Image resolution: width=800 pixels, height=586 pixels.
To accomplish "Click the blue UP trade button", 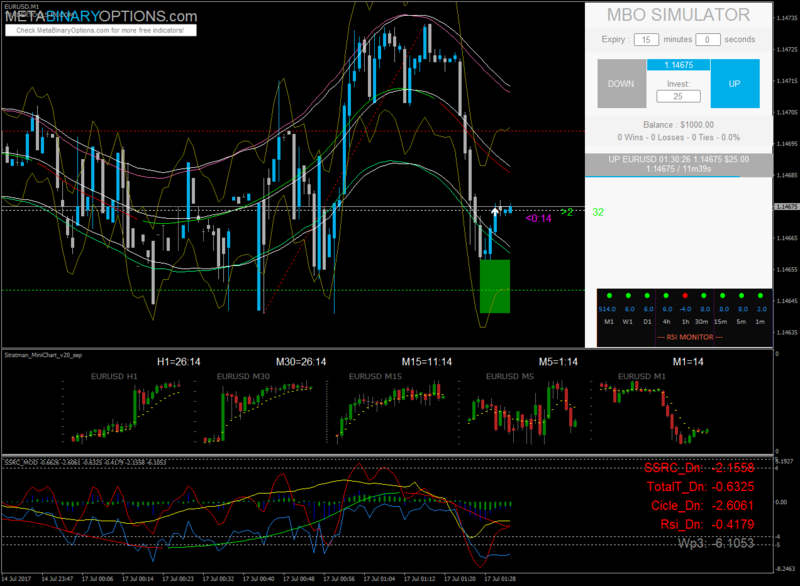I will 735,84.
